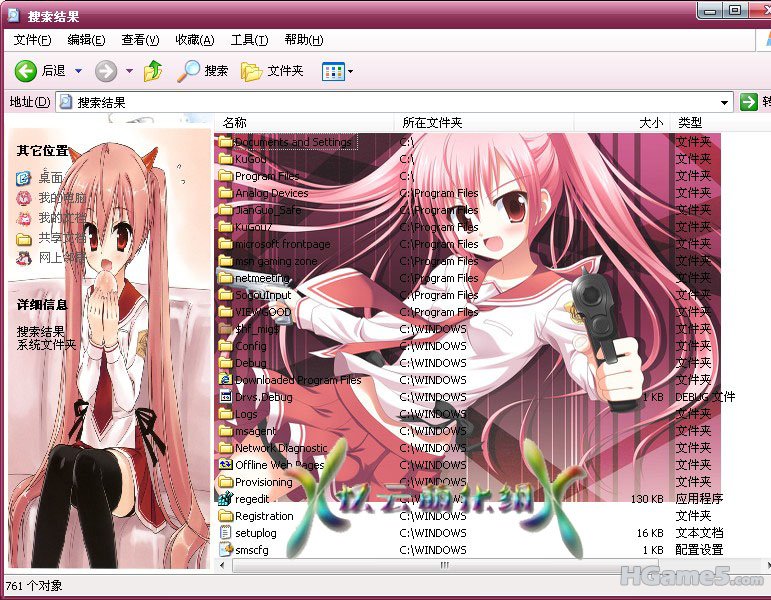Image resolution: width=771 pixels, height=600 pixels.
Task: Select the Program Files folder name
Action: click(267, 176)
